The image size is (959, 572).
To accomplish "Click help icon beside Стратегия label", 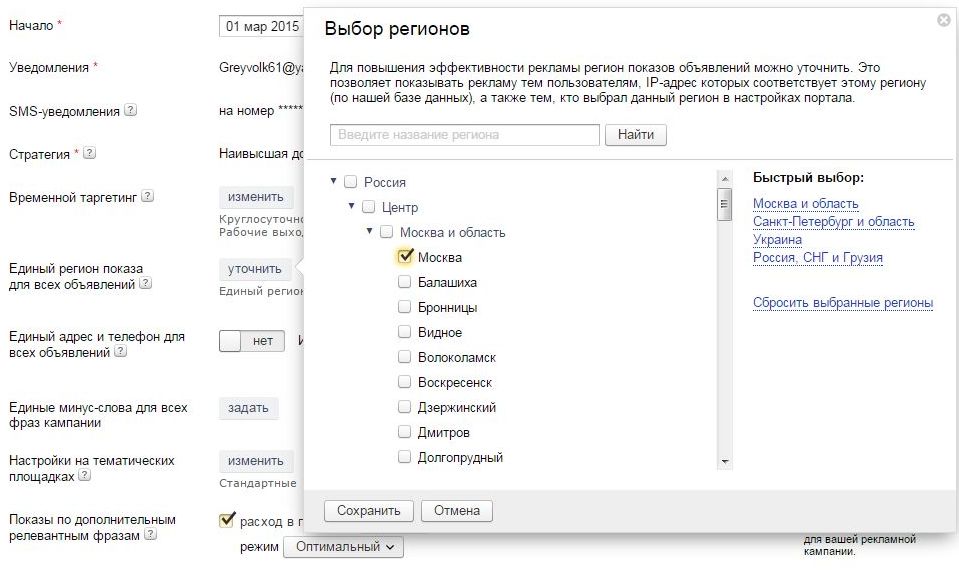I will click(89, 153).
